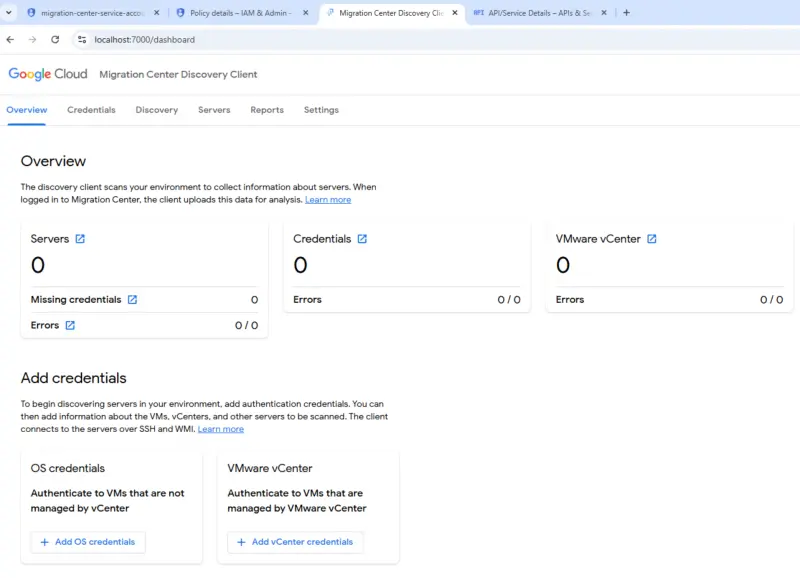Switch to the Discovery tab

point(156,110)
